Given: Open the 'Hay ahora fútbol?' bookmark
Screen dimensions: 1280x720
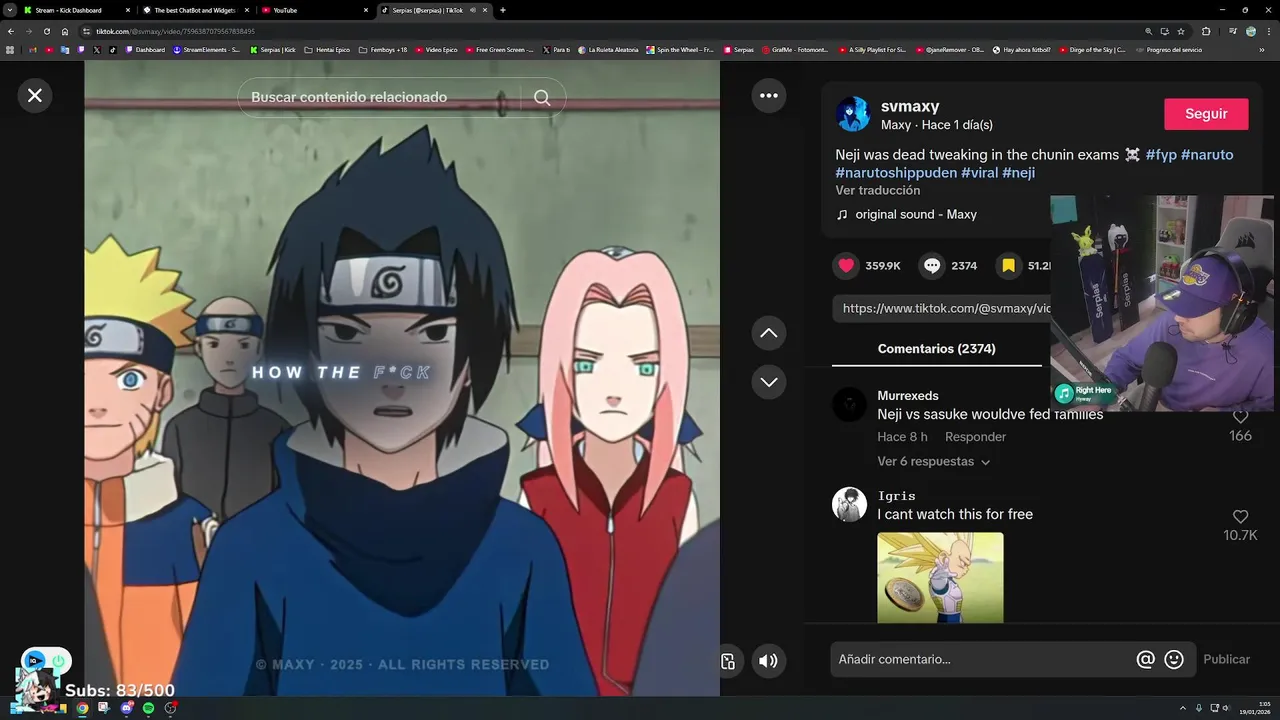Looking at the screenshot, I should (x=1022, y=49).
